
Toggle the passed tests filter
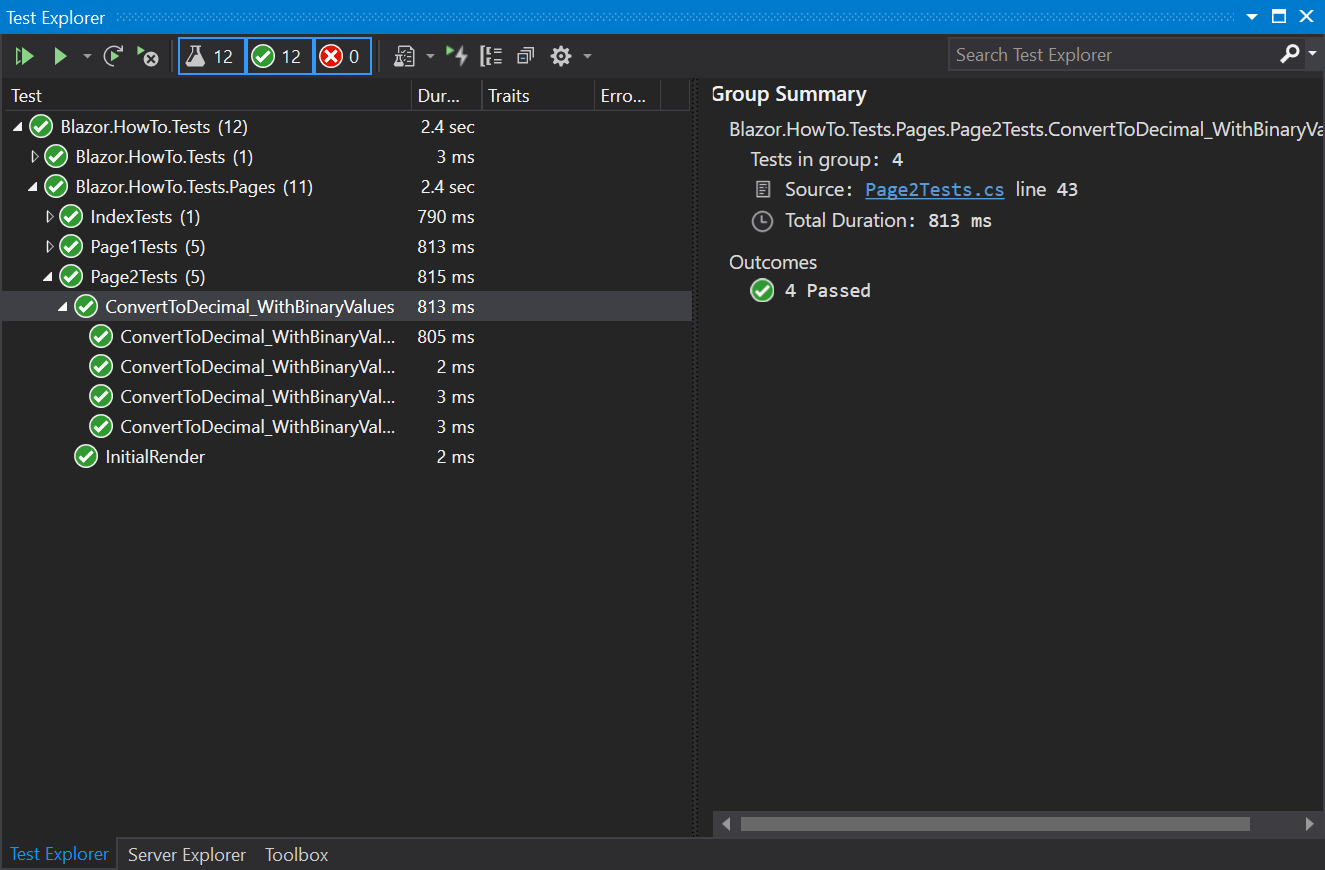point(279,56)
